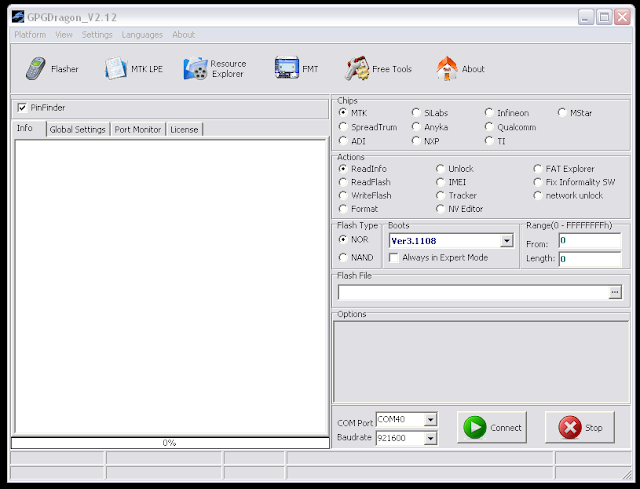This screenshot has width=640, height=489.
Task: Open the About menu
Action: [183, 35]
